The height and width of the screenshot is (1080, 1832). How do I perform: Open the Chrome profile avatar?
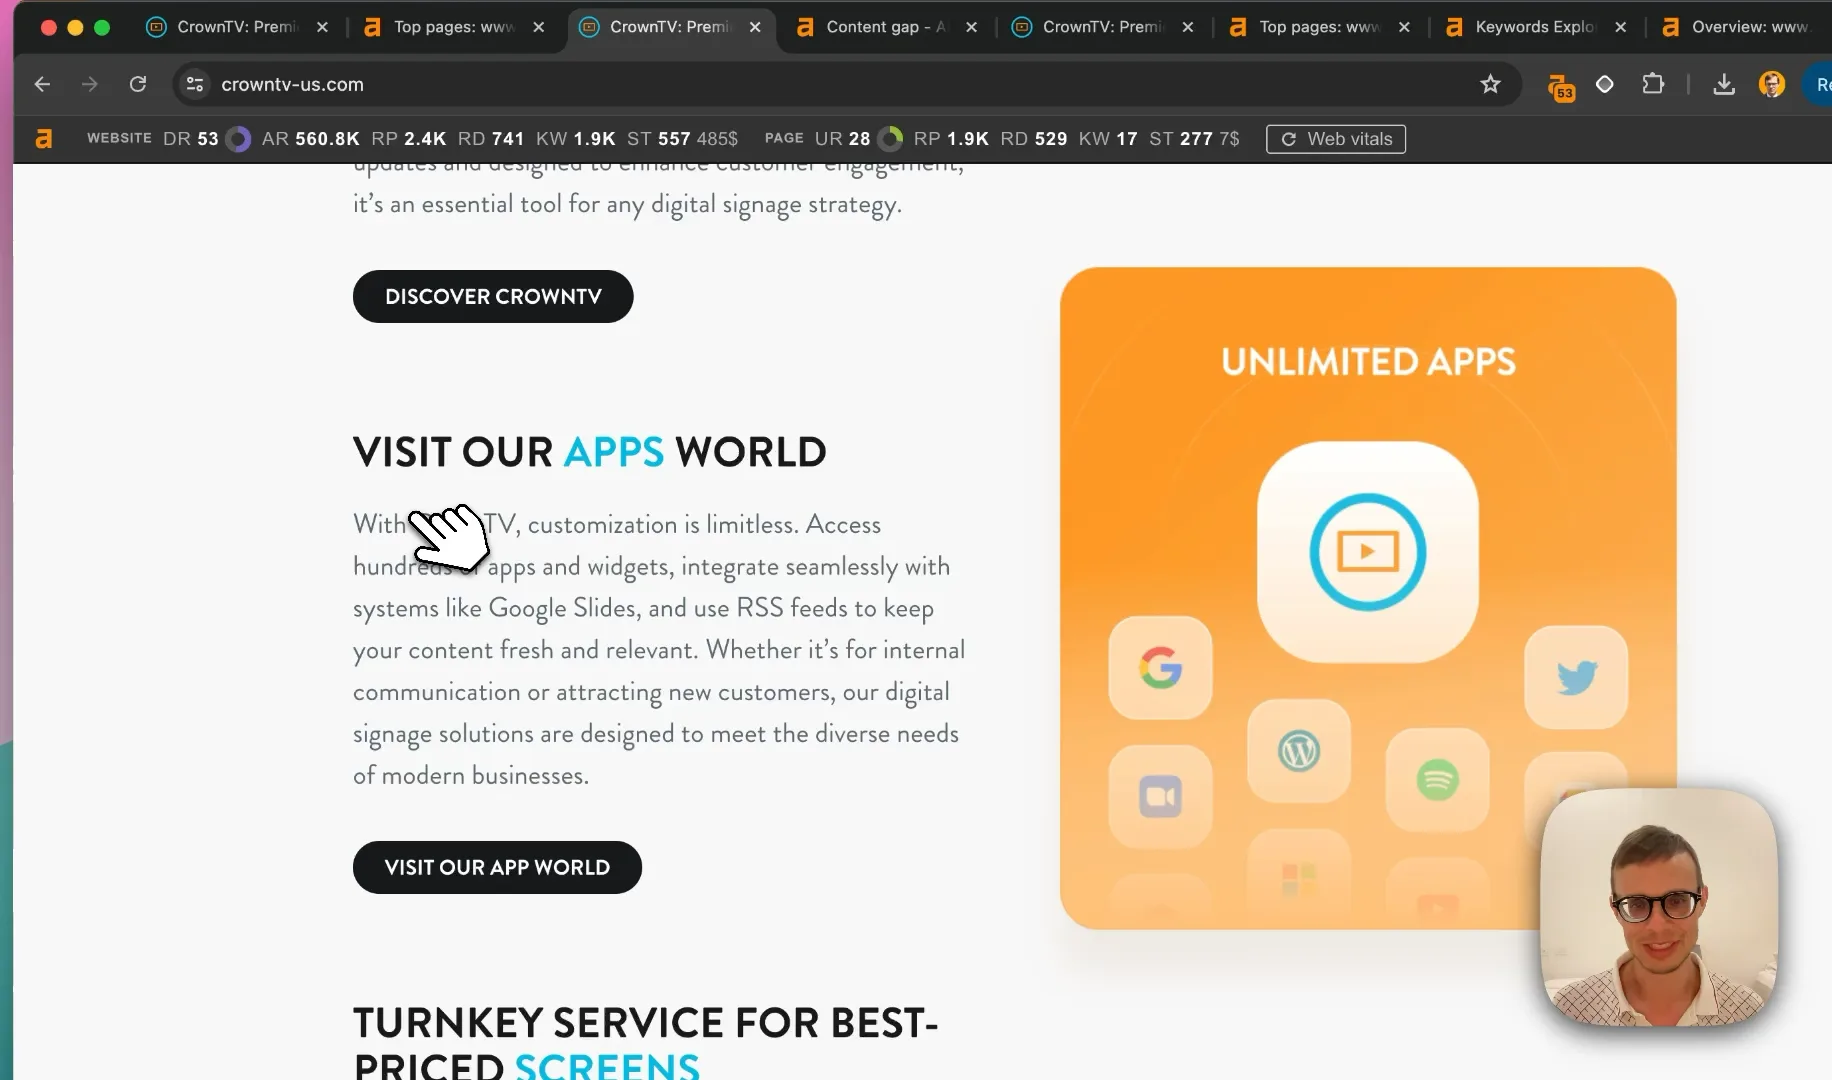pos(1771,85)
